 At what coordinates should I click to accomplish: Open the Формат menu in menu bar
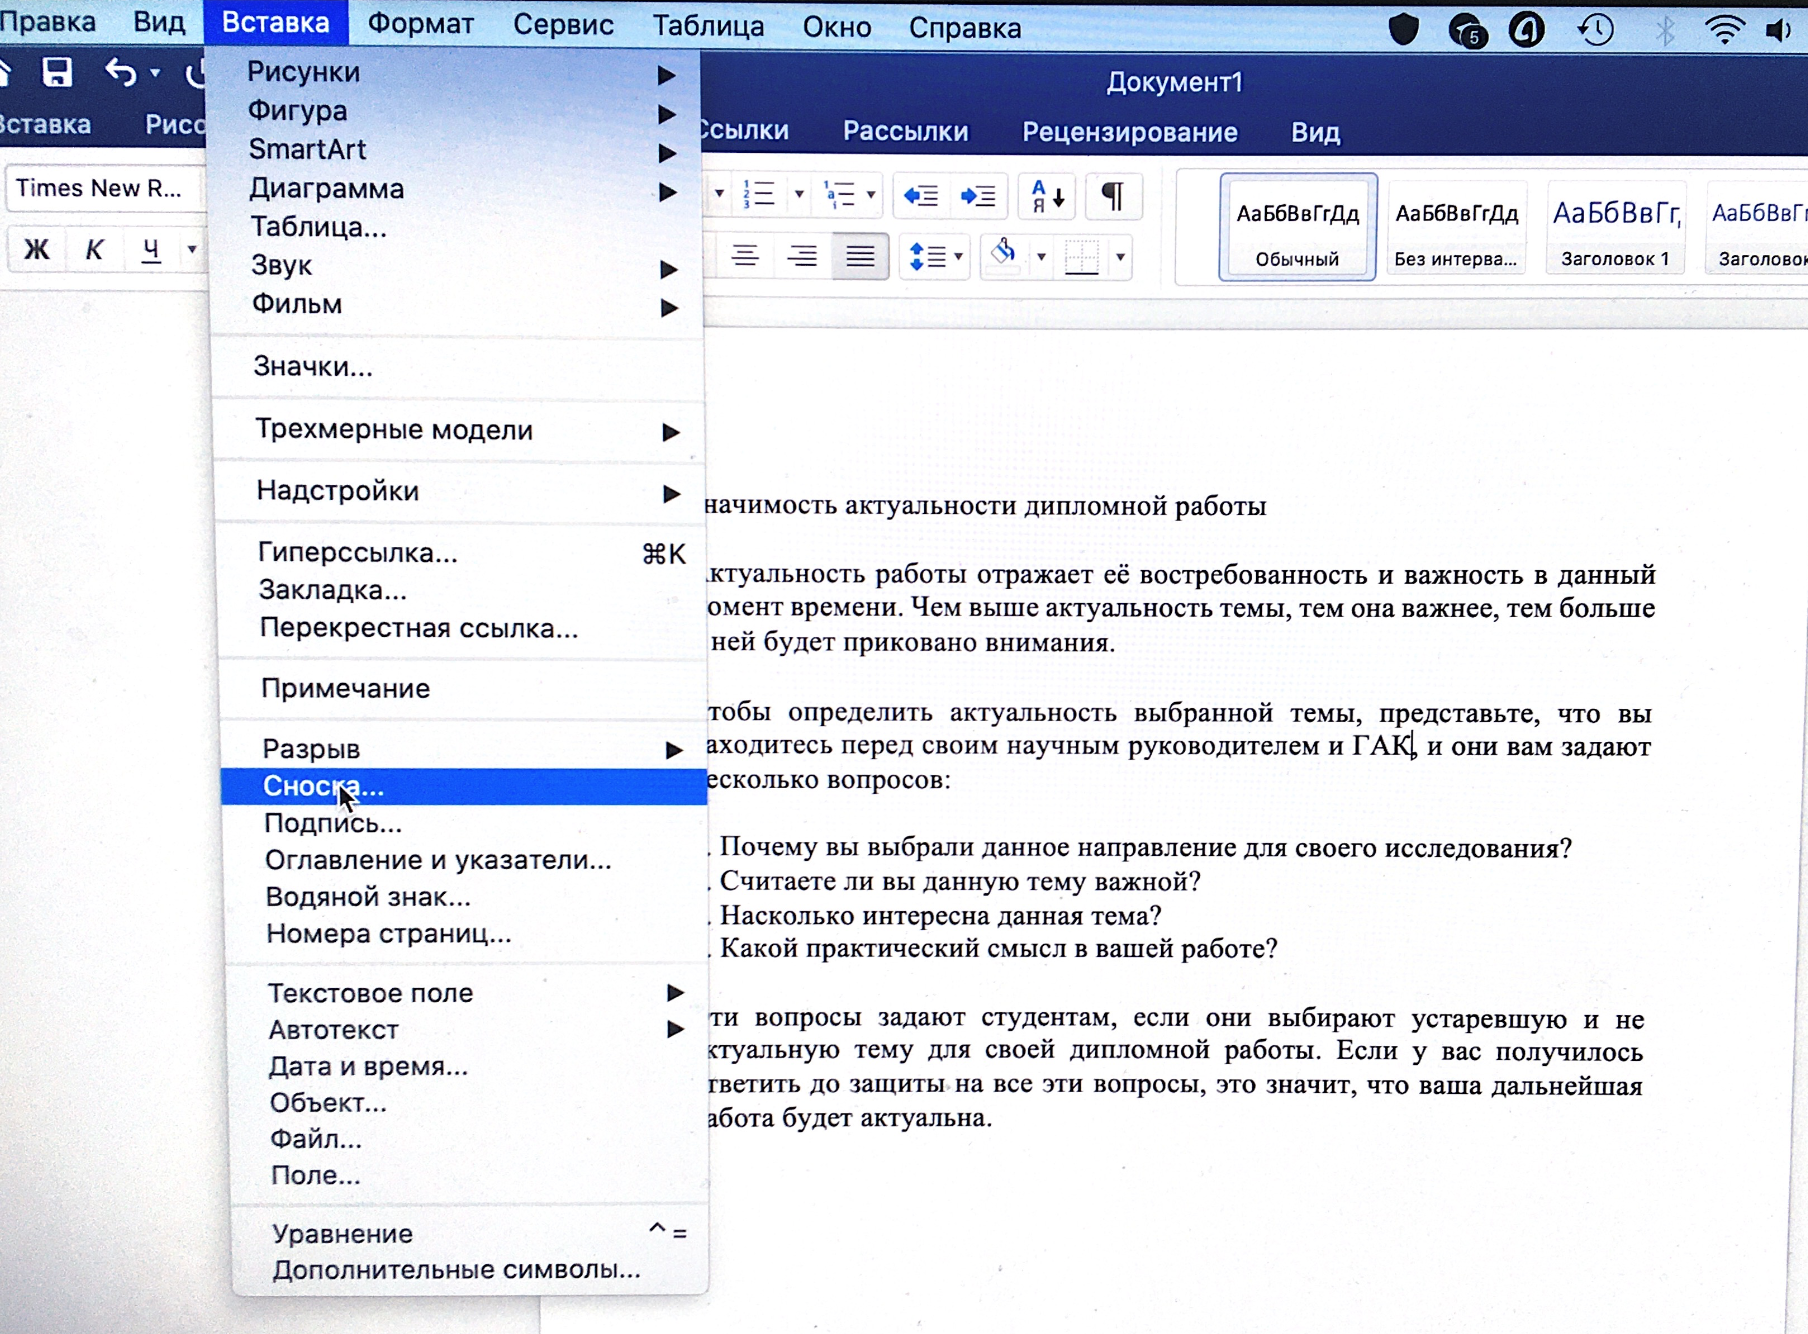[420, 24]
